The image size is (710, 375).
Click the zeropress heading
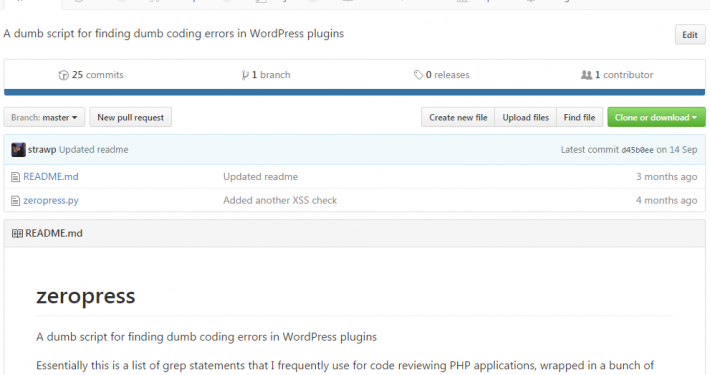[x=86, y=296]
